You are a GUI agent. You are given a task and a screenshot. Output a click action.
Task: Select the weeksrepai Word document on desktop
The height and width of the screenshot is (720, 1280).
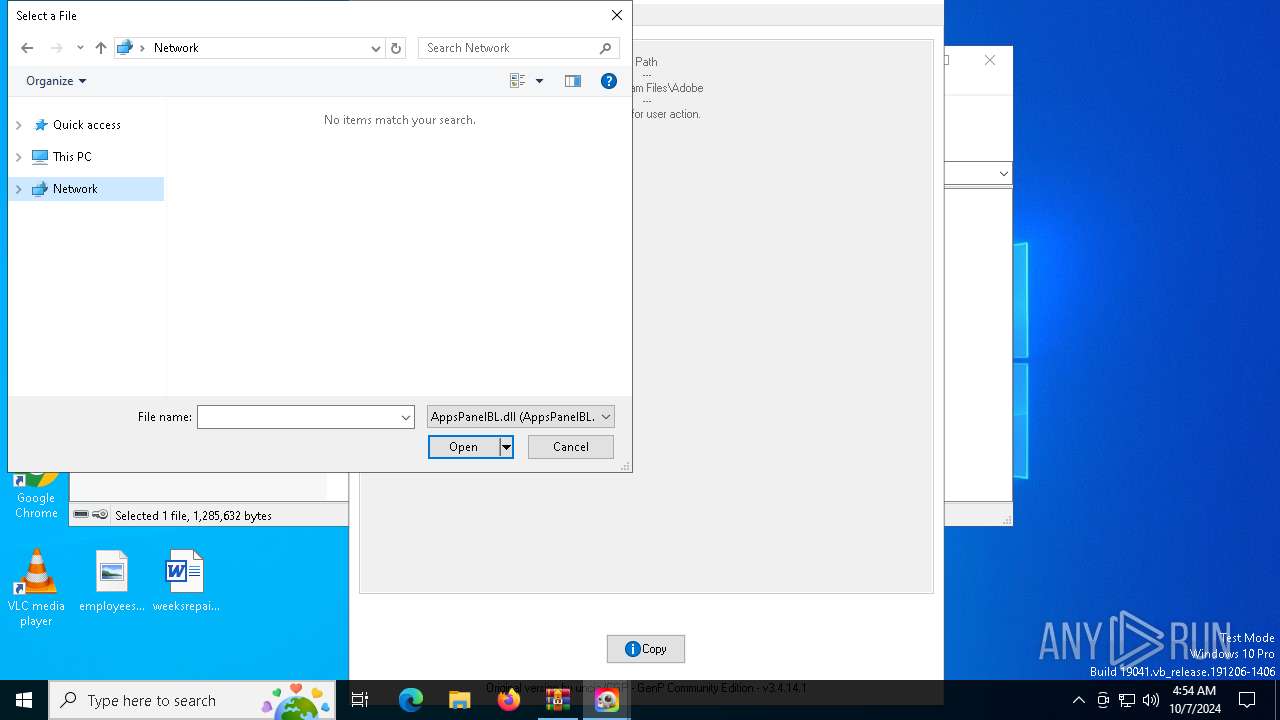185,581
